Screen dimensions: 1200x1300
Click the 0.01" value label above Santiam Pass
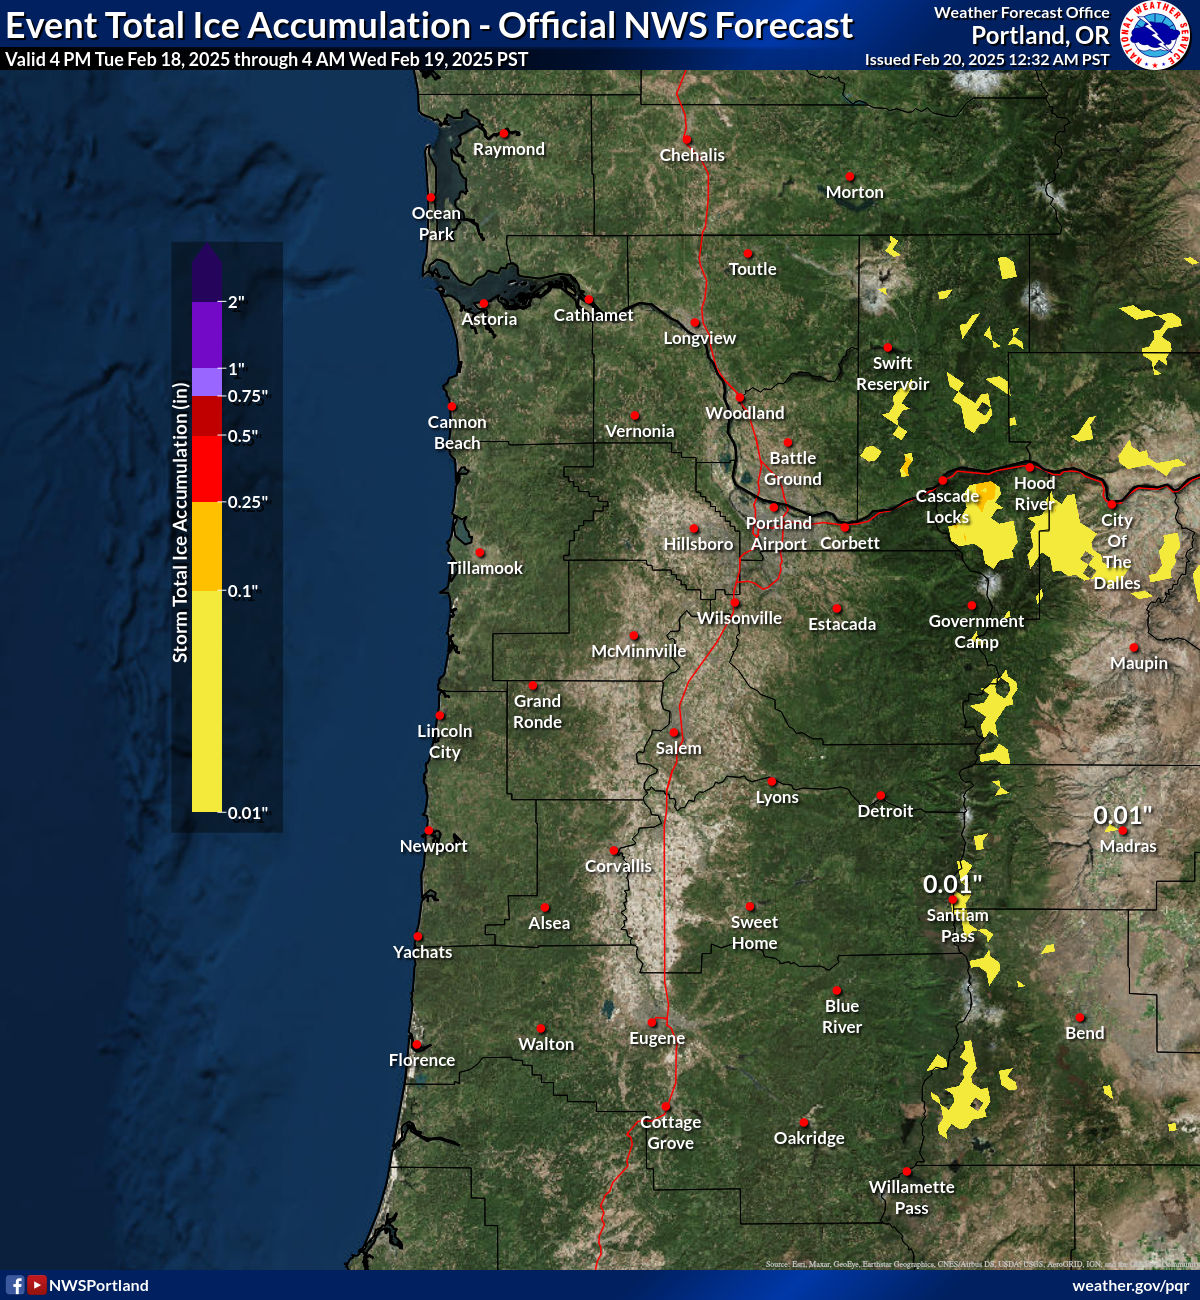tap(952, 884)
